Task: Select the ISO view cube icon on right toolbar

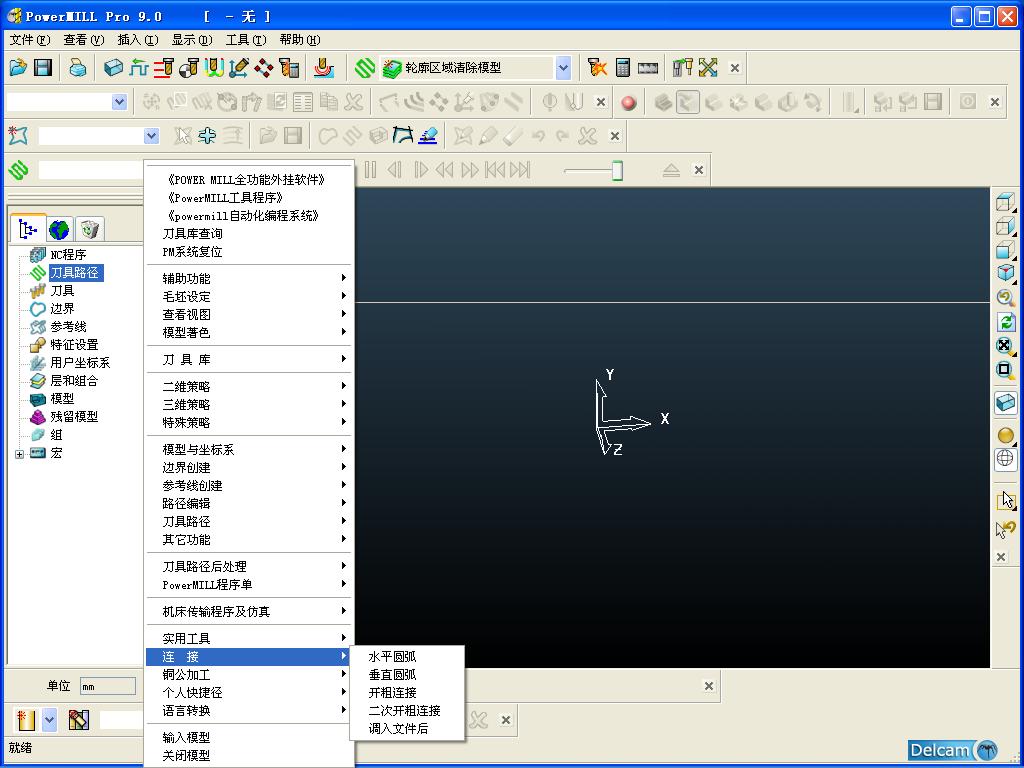Action: click(x=1005, y=271)
